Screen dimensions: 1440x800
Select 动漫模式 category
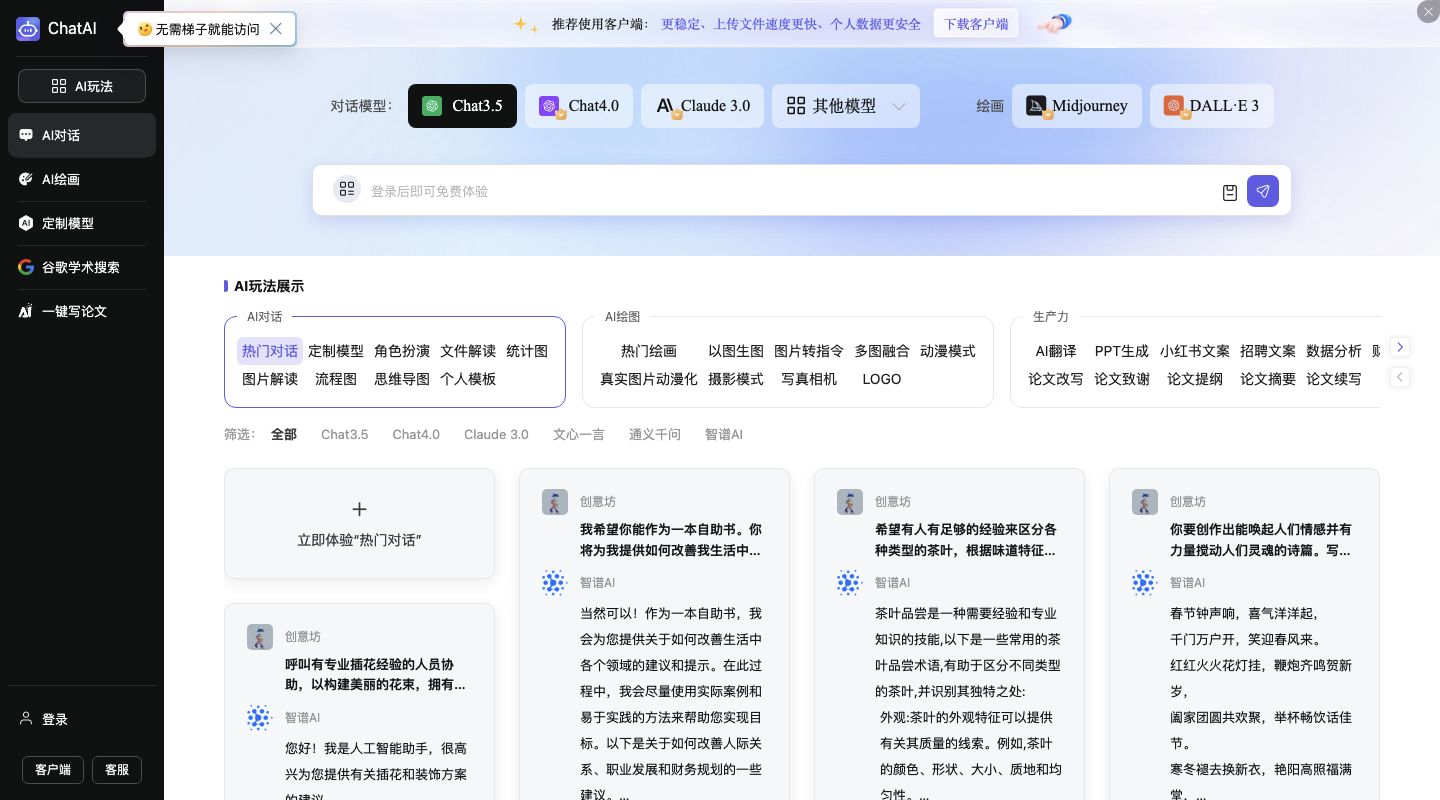point(948,351)
